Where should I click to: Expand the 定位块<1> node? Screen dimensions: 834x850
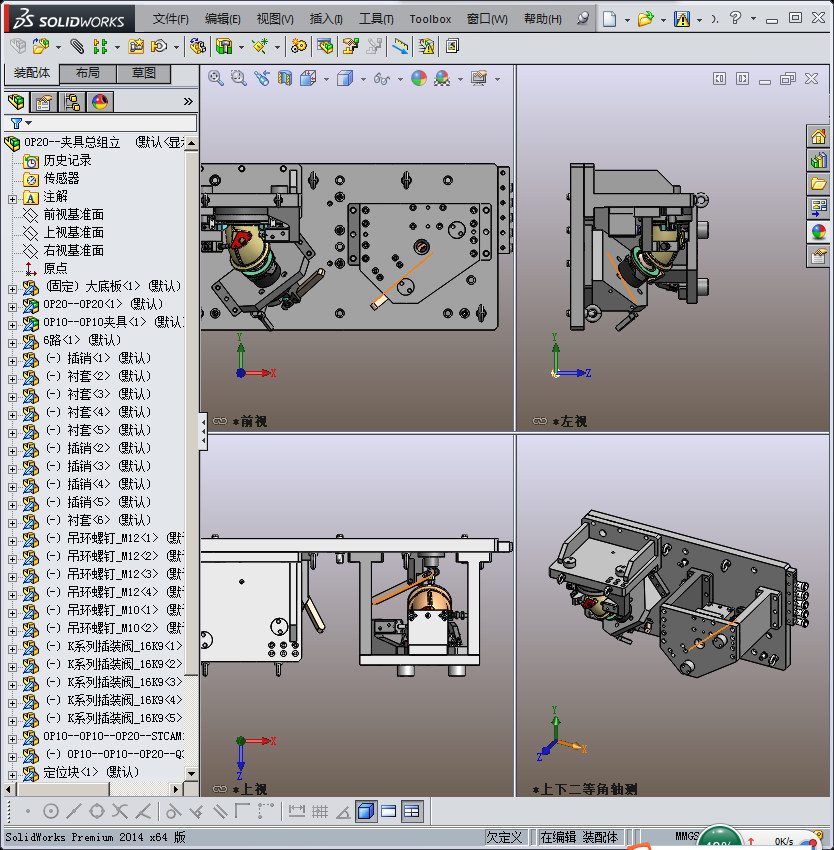[x=12, y=775]
